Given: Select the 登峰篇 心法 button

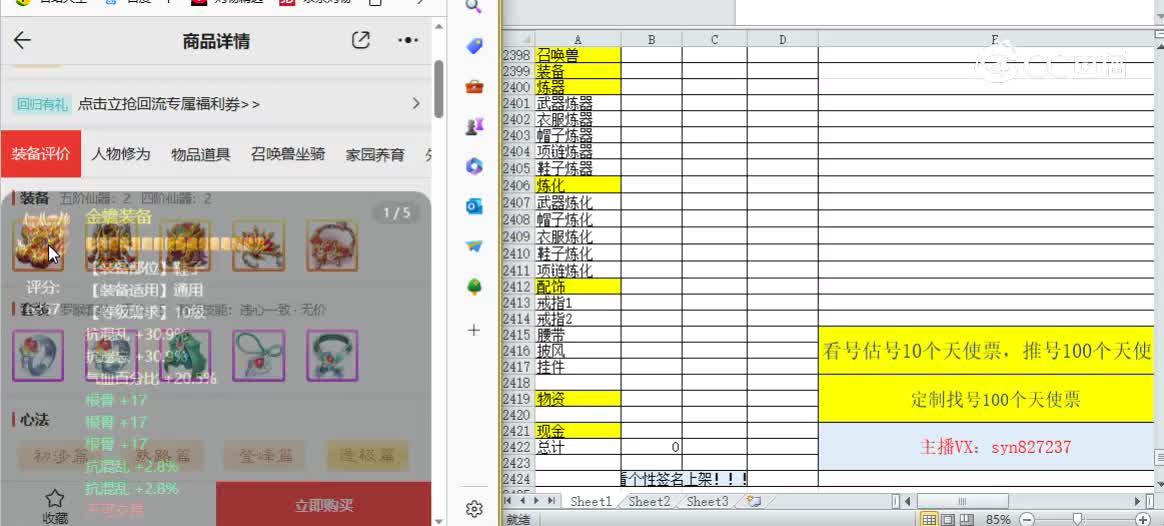Looking at the screenshot, I should pos(264,456).
